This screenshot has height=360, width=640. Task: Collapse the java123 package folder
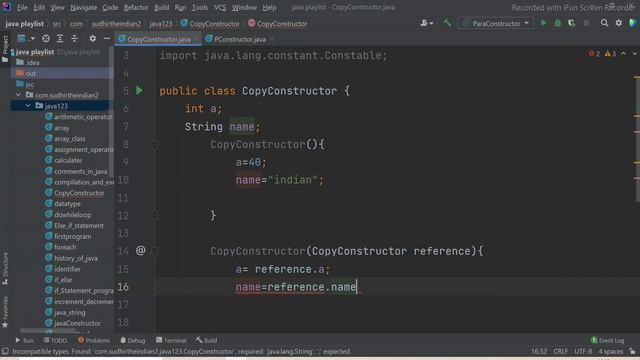point(28,106)
